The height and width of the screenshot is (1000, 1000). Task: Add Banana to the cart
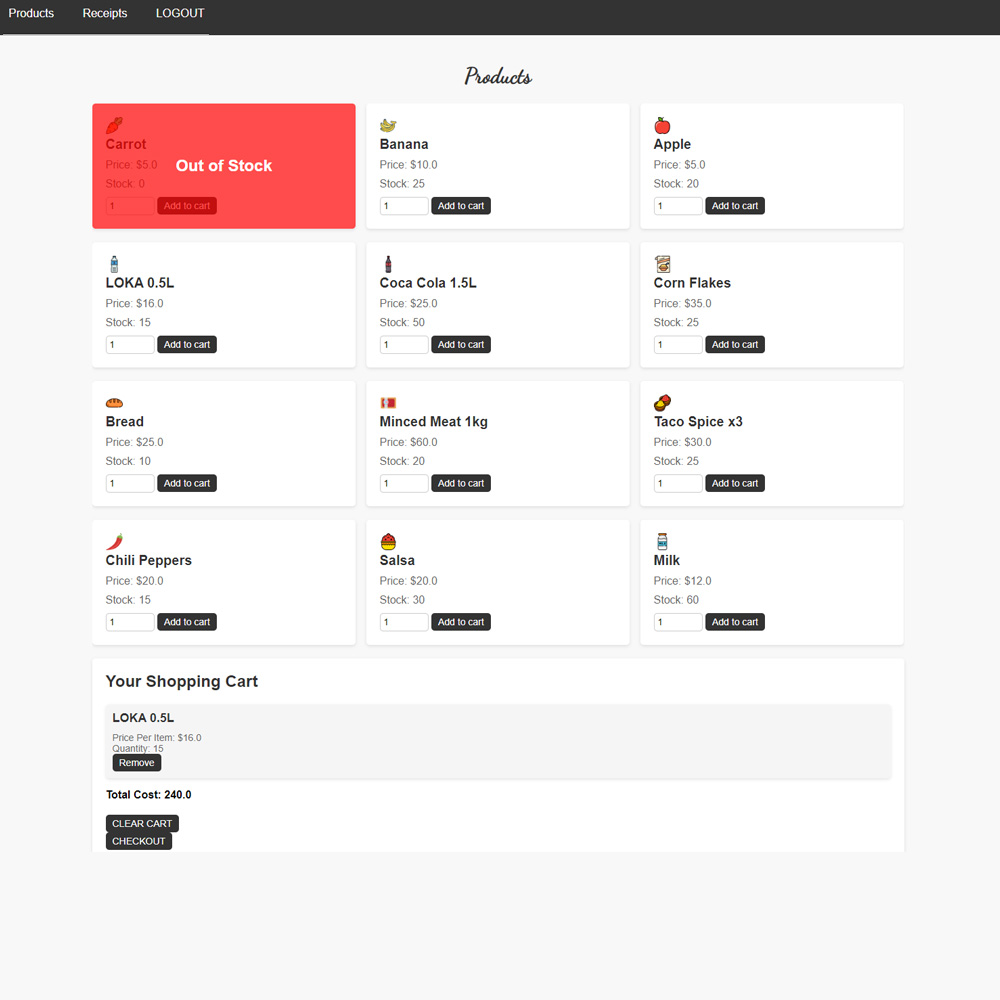(461, 206)
